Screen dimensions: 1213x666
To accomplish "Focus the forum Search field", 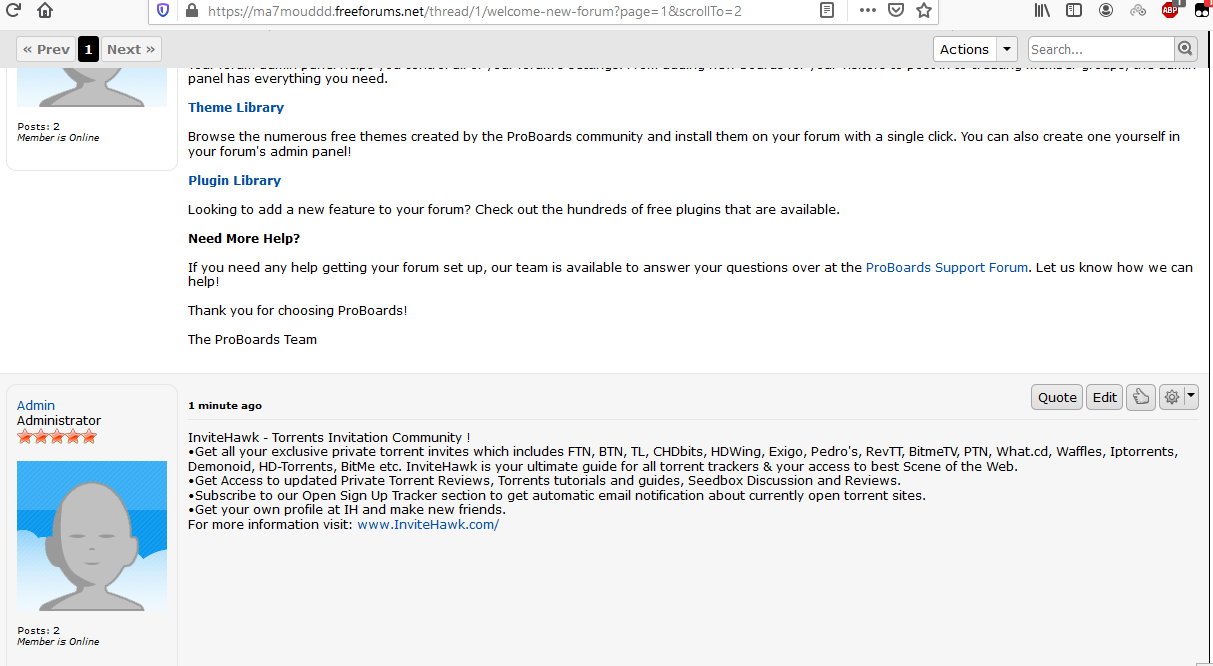I will (x=1100, y=49).
